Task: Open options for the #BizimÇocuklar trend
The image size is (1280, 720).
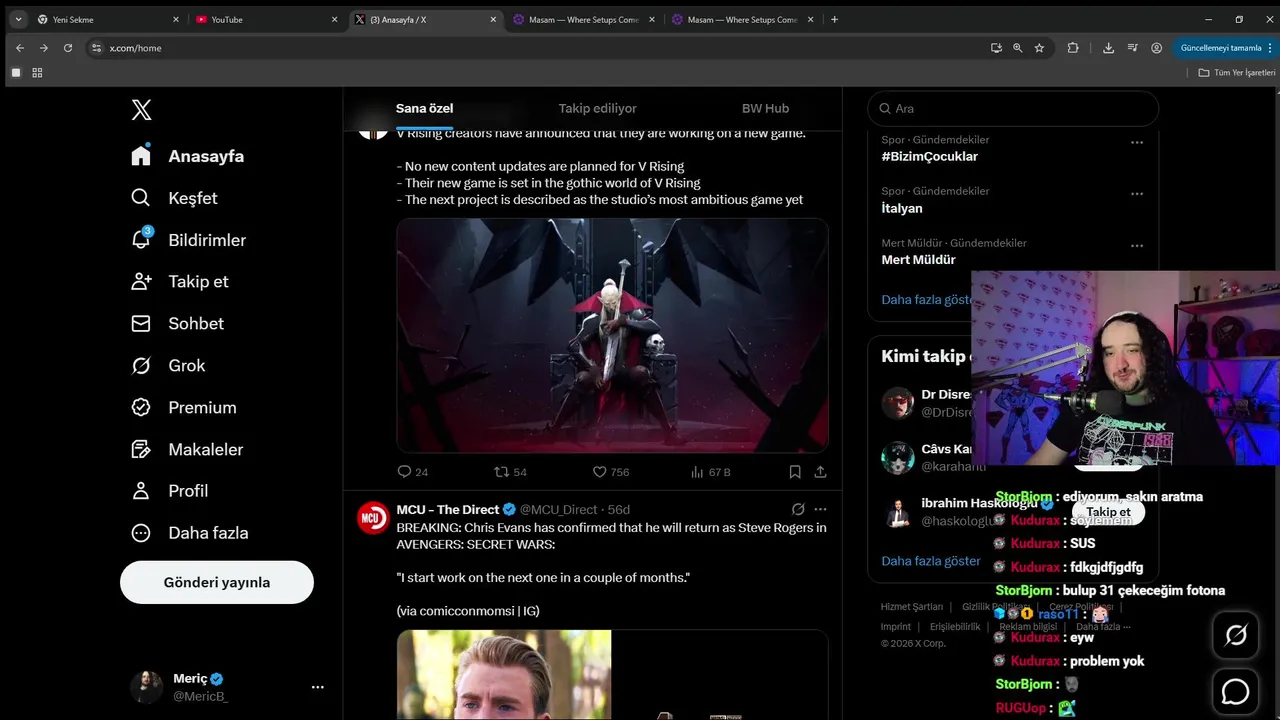Action: [x=1137, y=143]
